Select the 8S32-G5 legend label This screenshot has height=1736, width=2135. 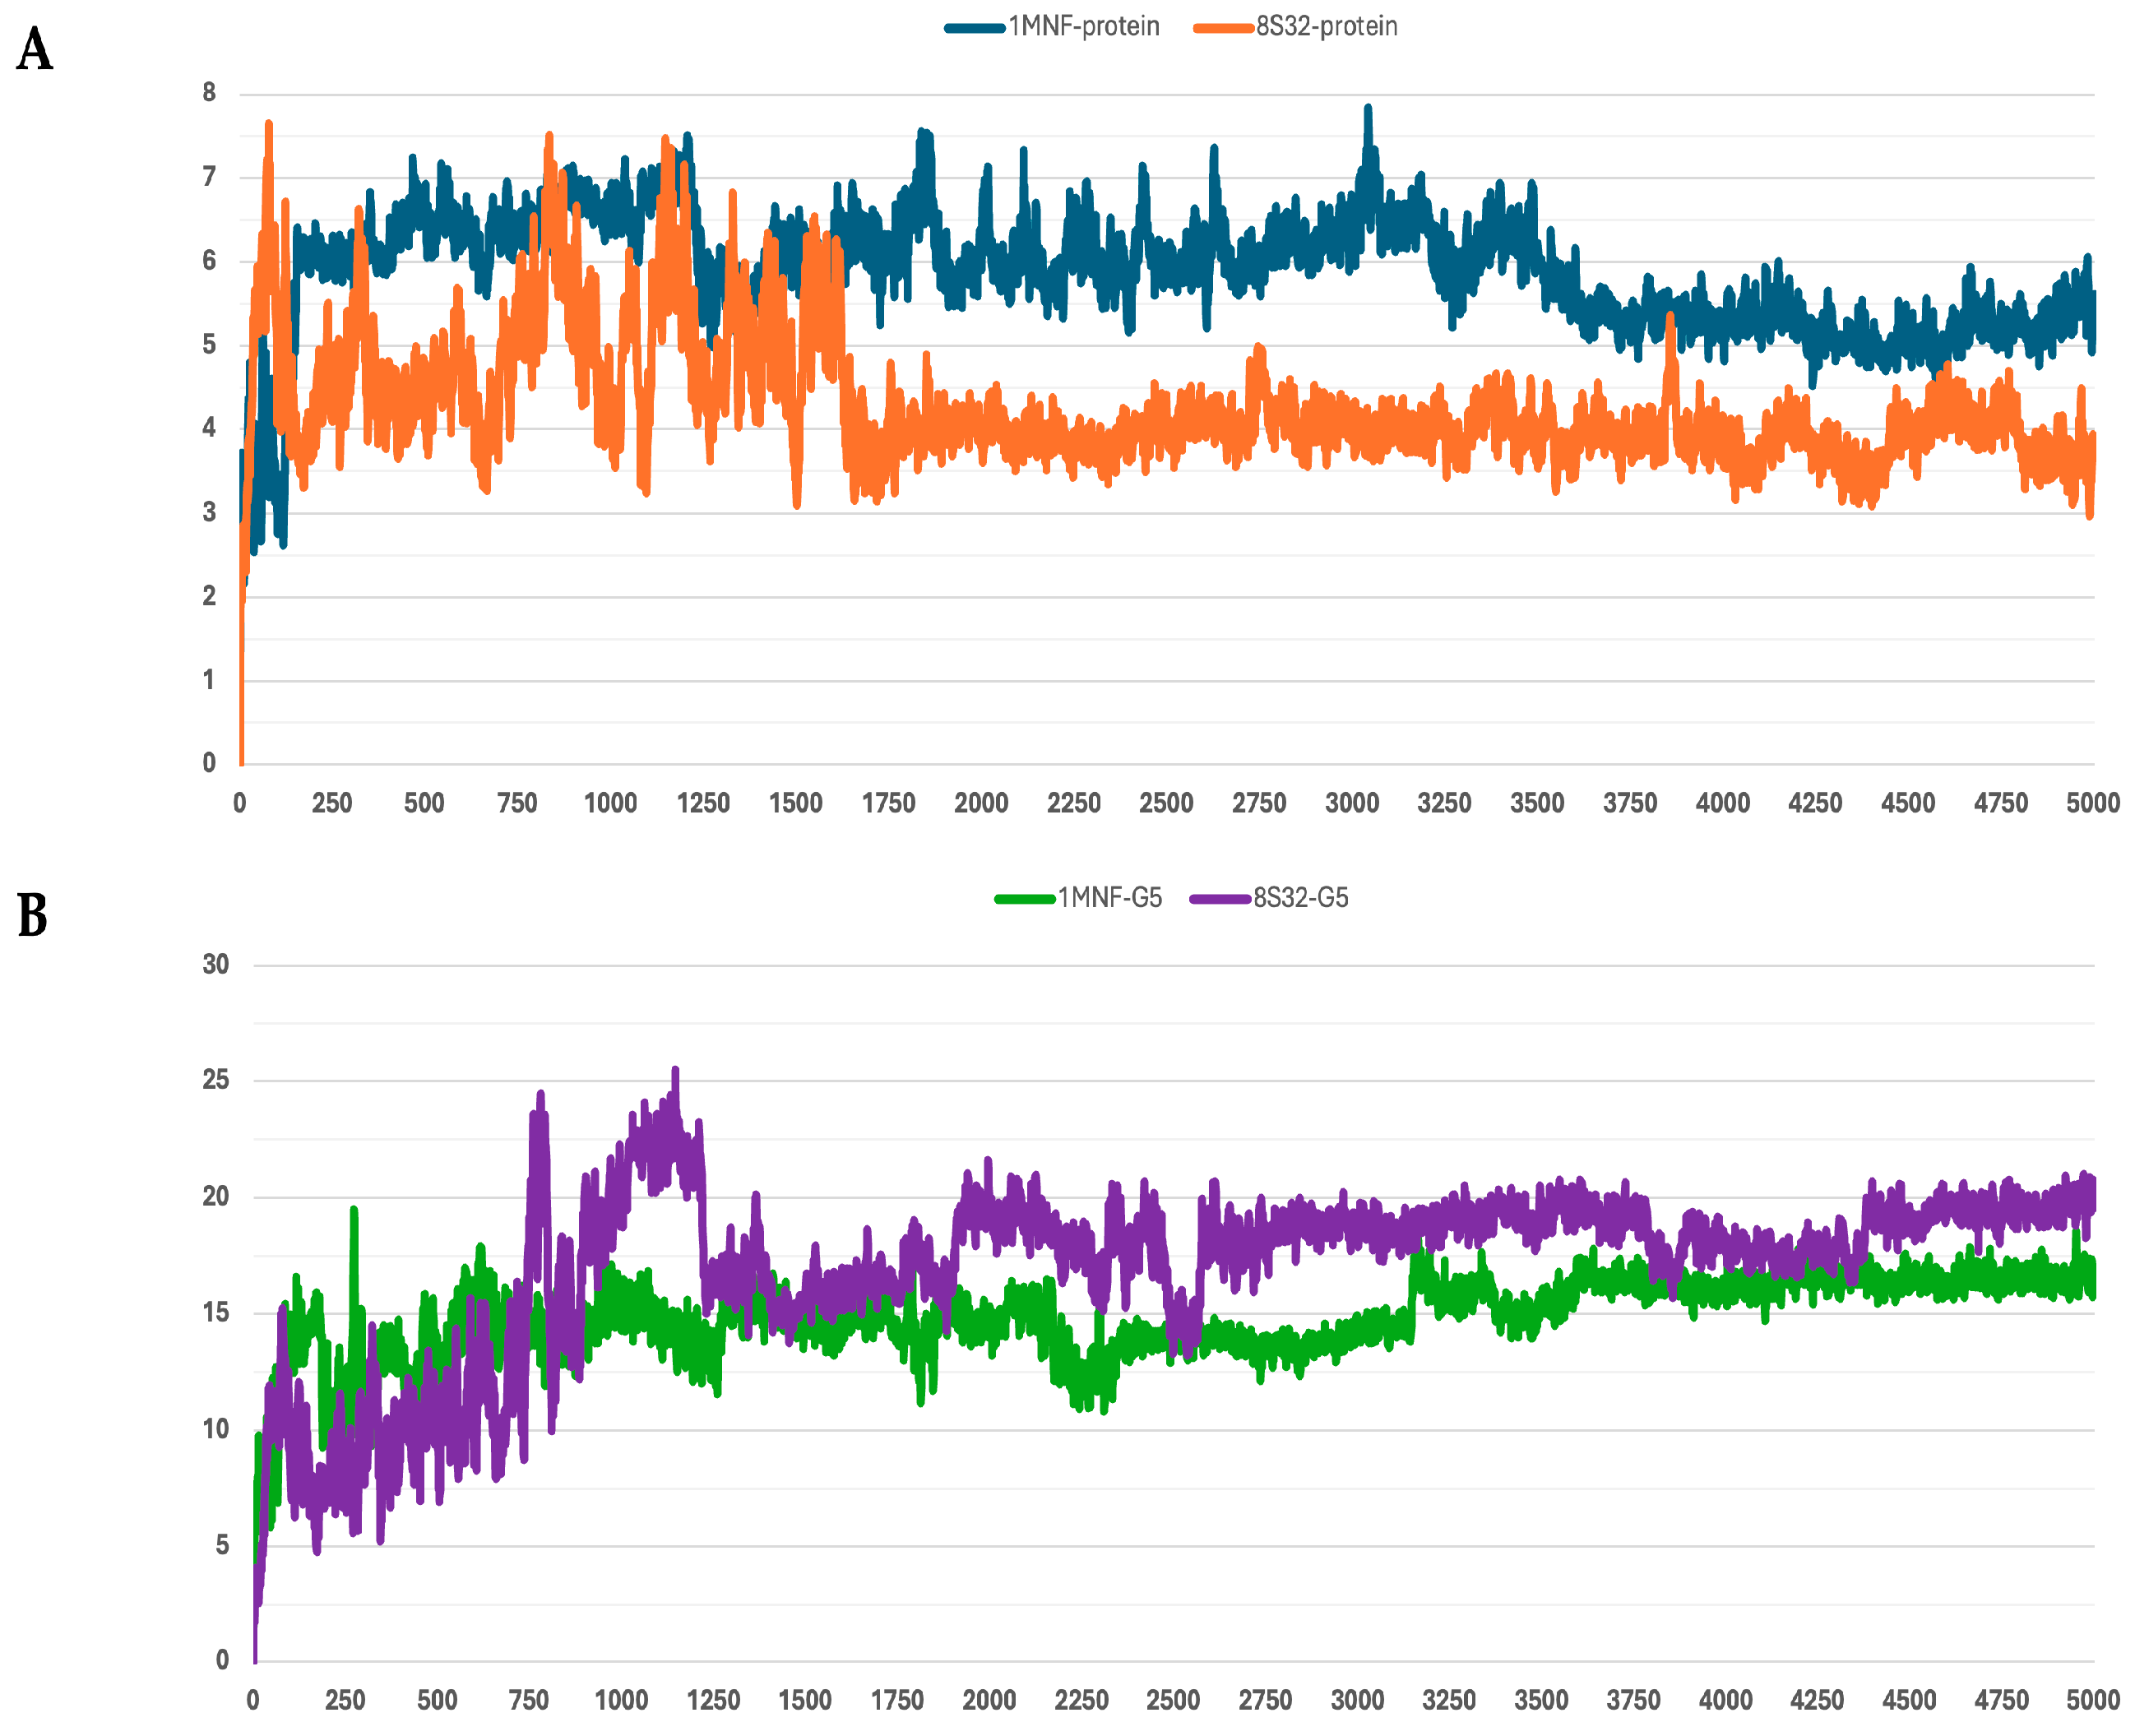click(1301, 898)
